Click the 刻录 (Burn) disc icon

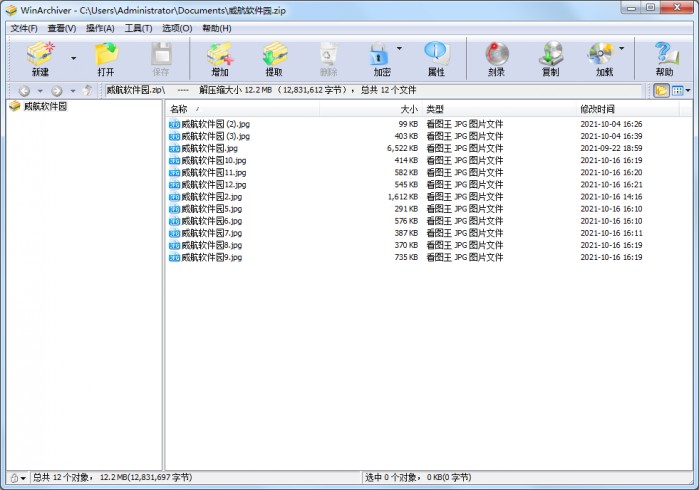click(x=496, y=55)
